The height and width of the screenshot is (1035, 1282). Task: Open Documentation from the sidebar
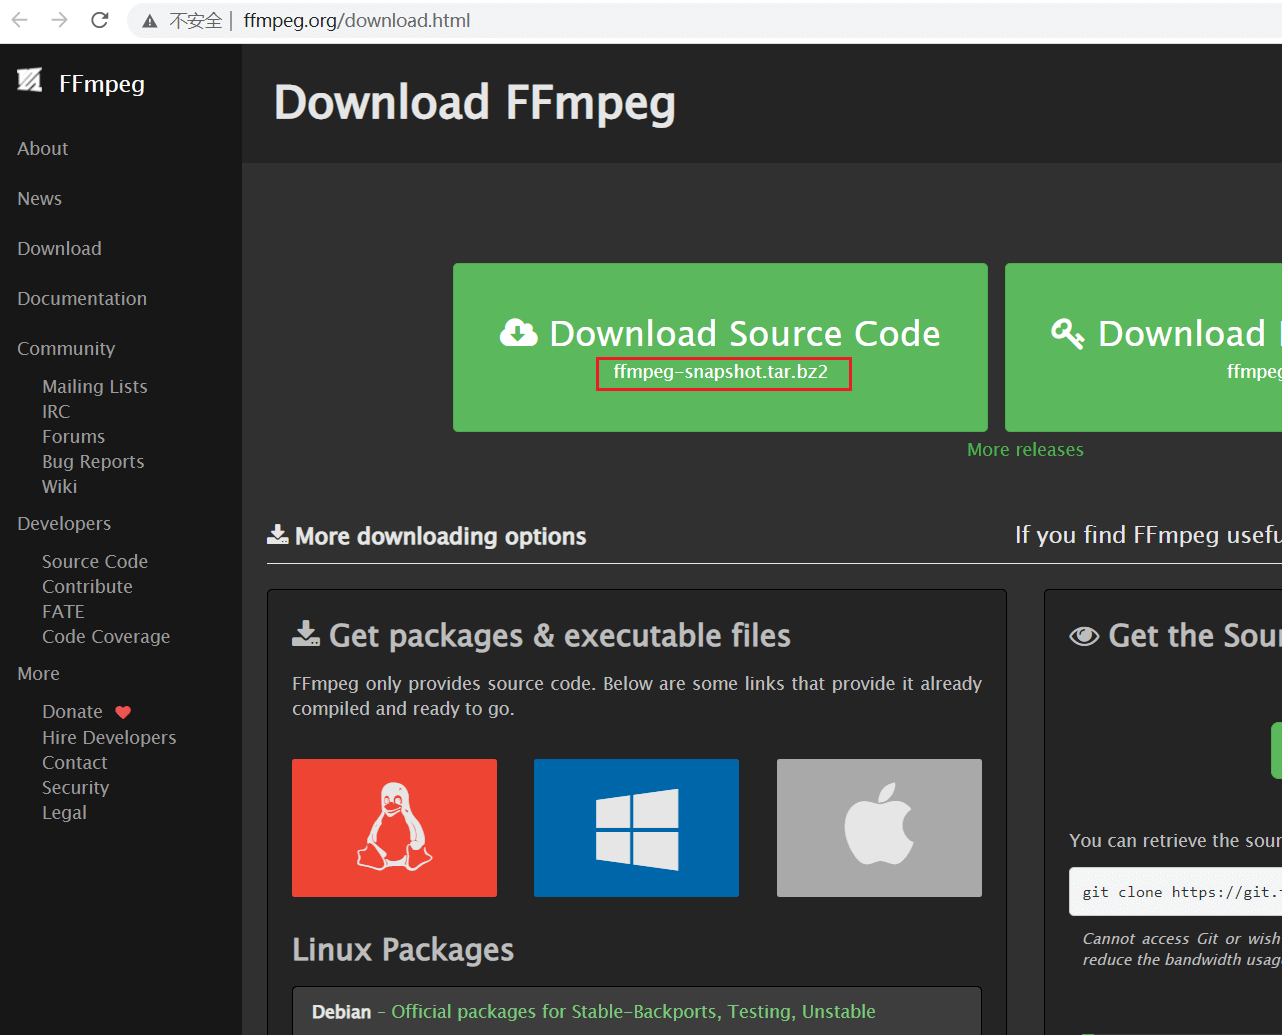point(82,299)
